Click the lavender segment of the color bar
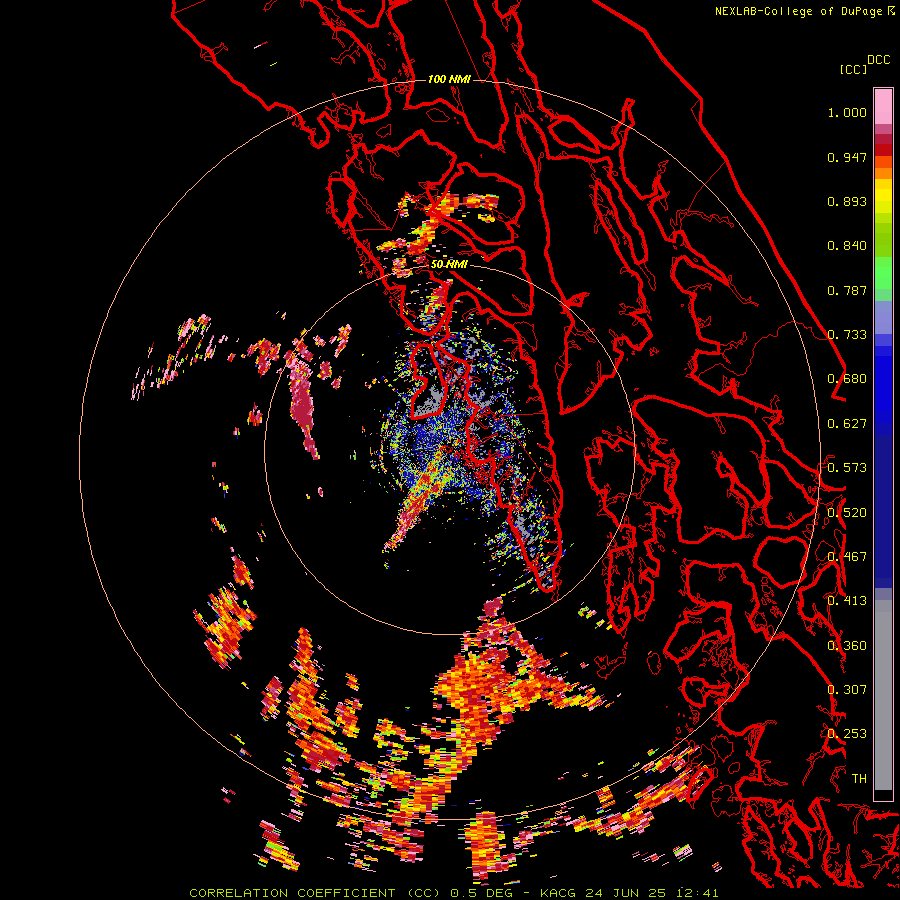This screenshot has height=900, width=900. pyautogui.click(x=883, y=317)
